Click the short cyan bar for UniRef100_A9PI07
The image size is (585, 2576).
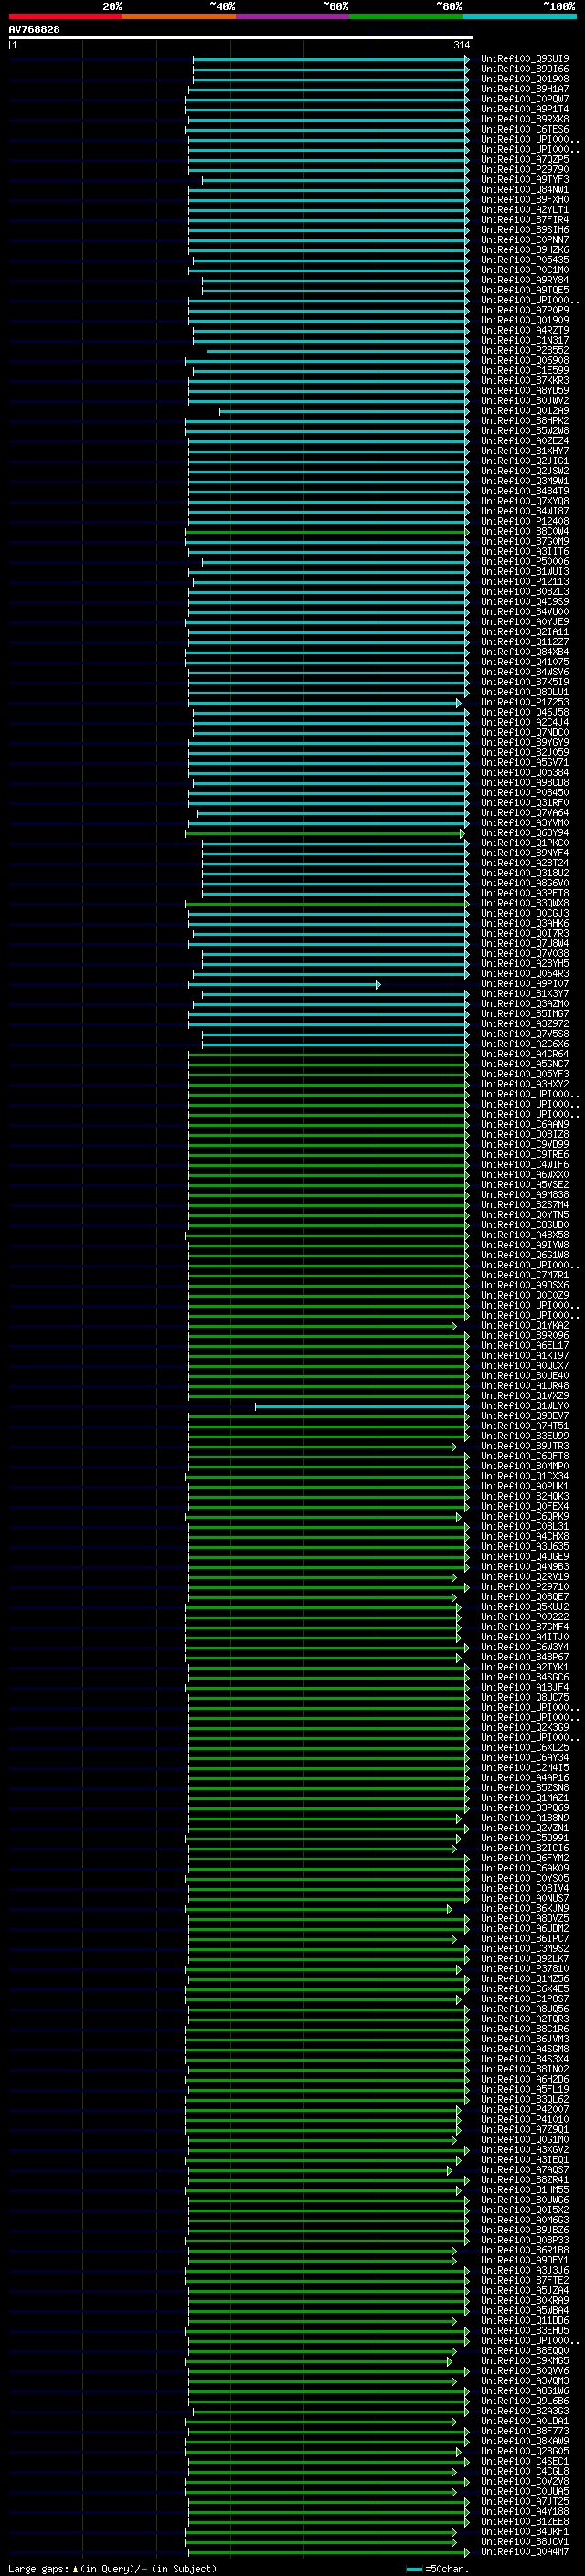285,984
